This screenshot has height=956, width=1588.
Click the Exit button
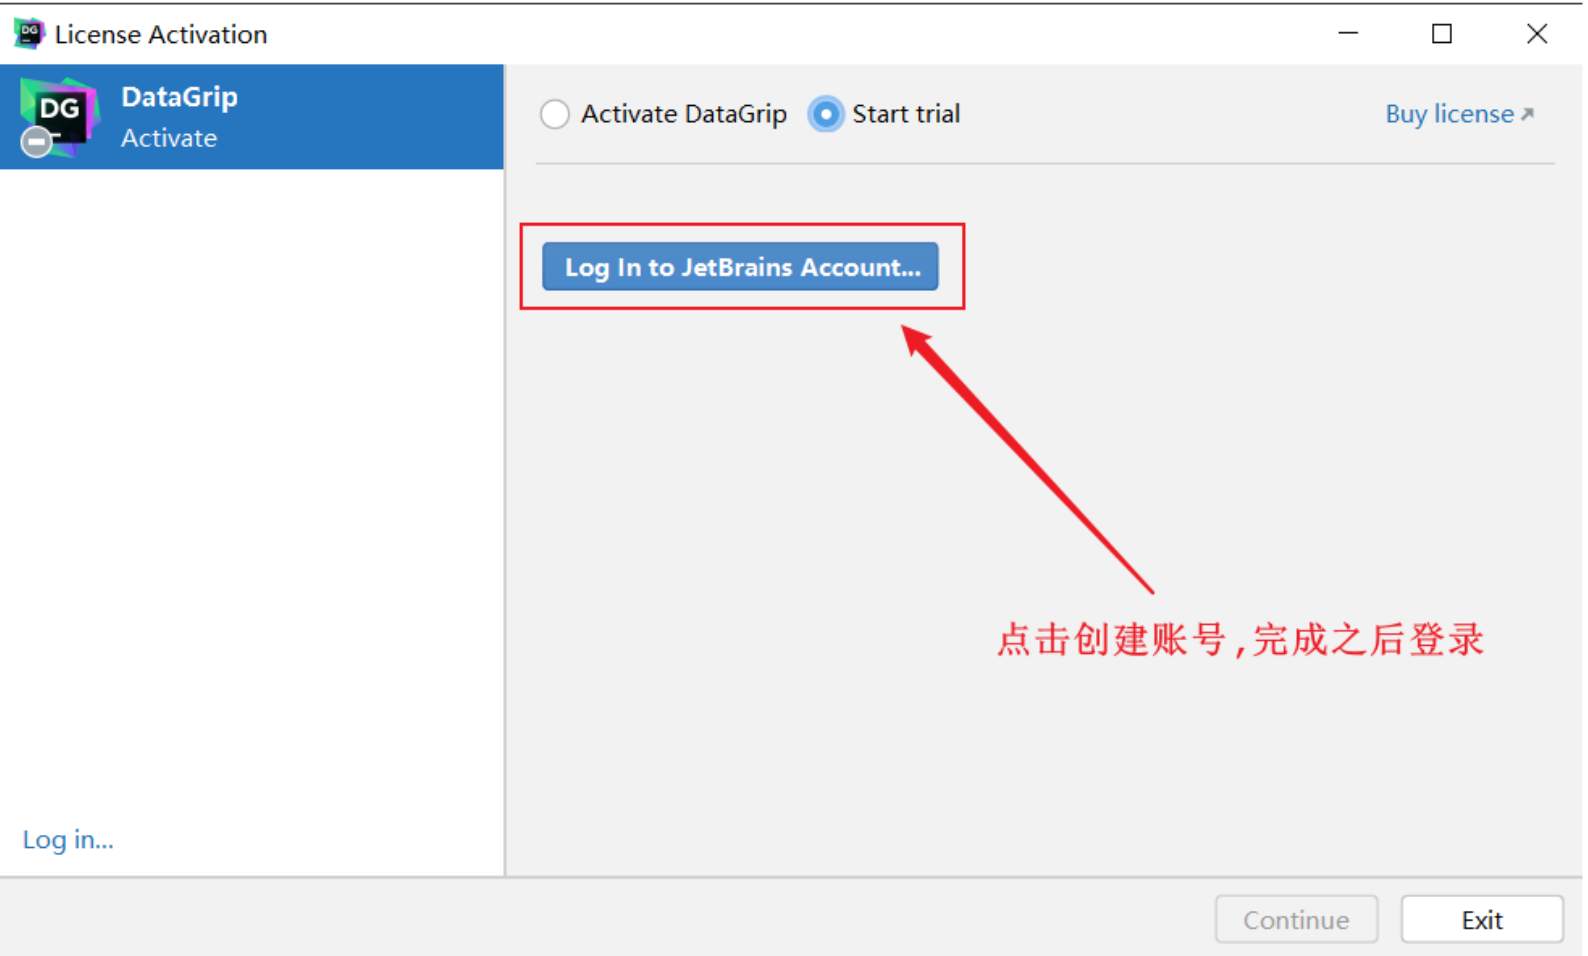point(1482,919)
